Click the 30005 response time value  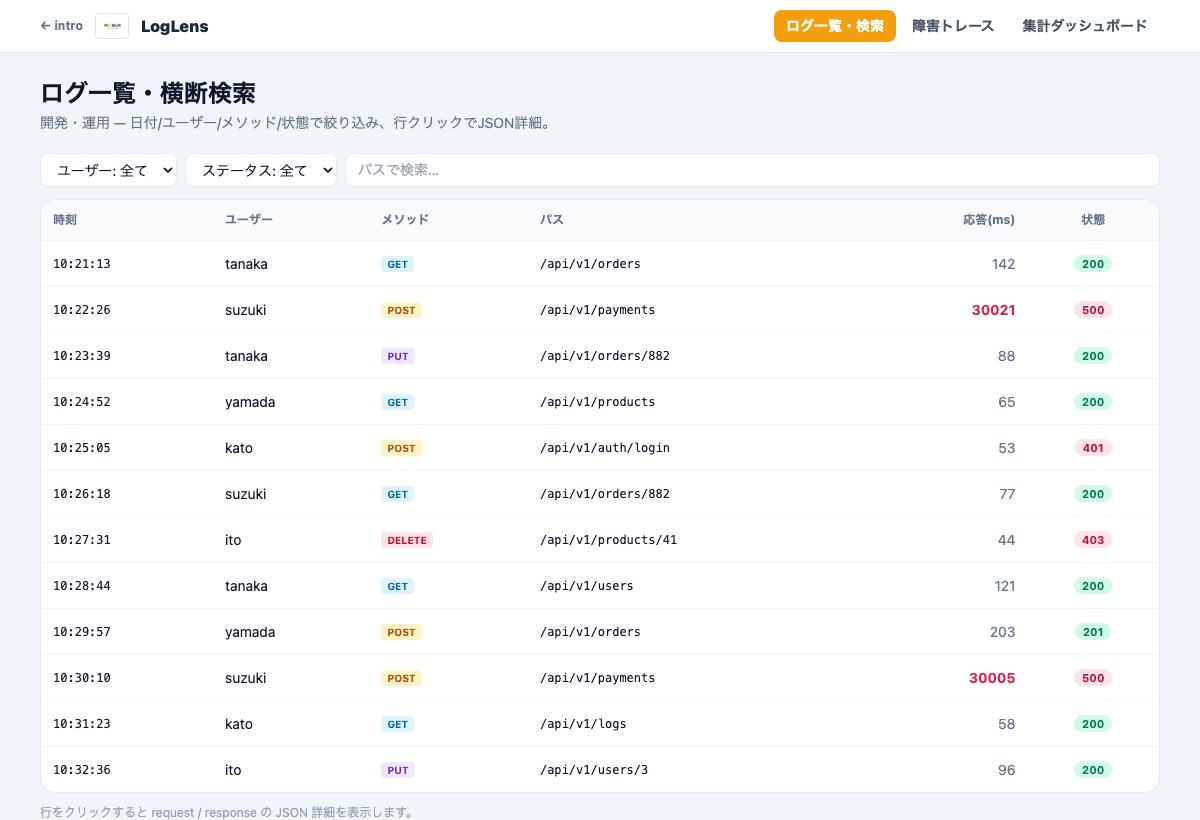(992, 678)
